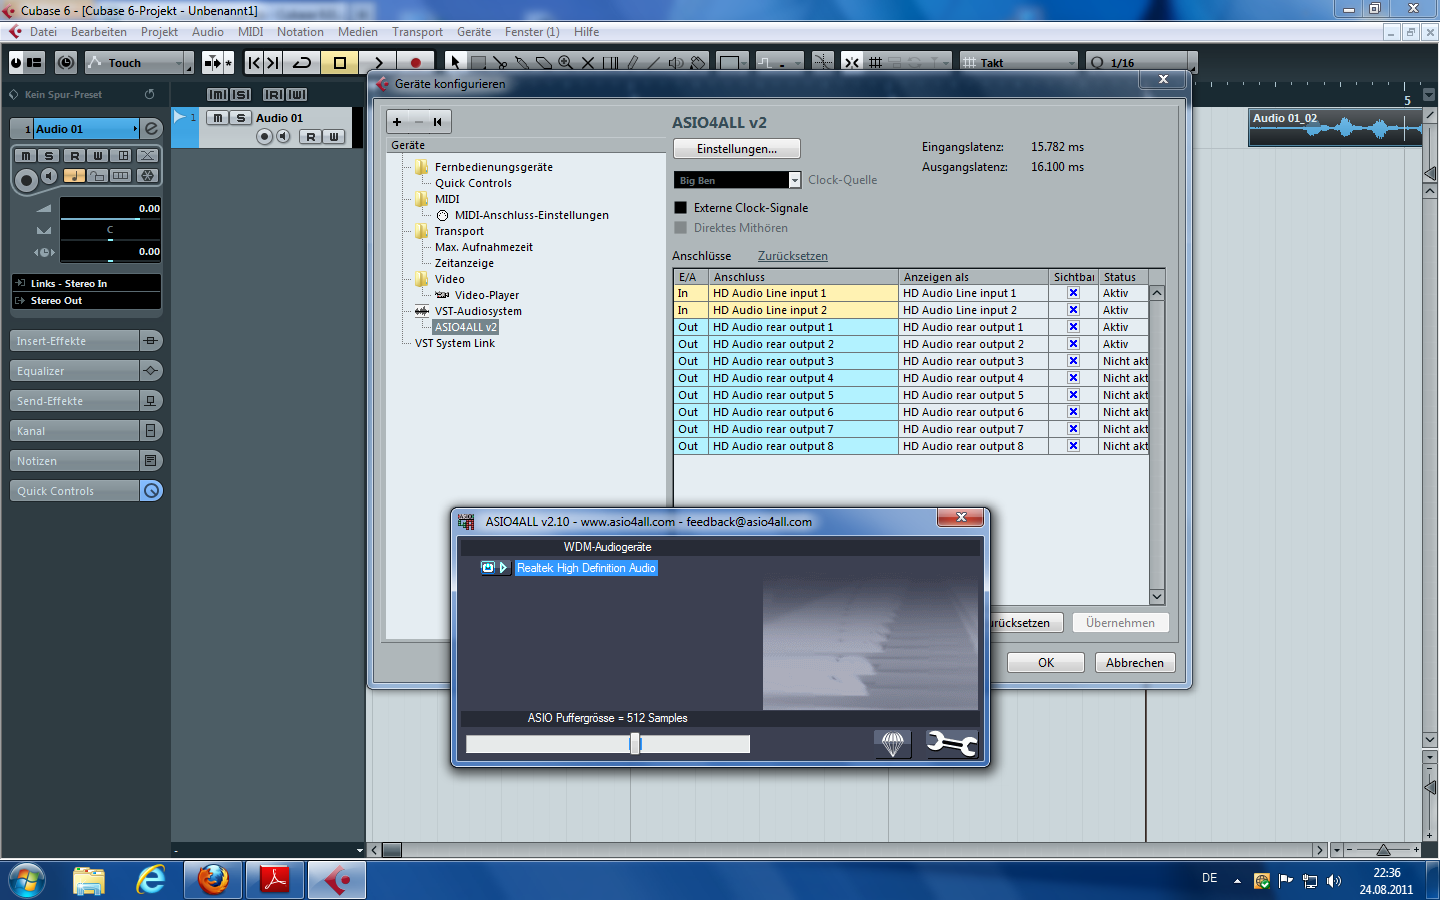Click the grid type icon next to snap
The height and width of the screenshot is (900, 1440).
click(x=875, y=62)
